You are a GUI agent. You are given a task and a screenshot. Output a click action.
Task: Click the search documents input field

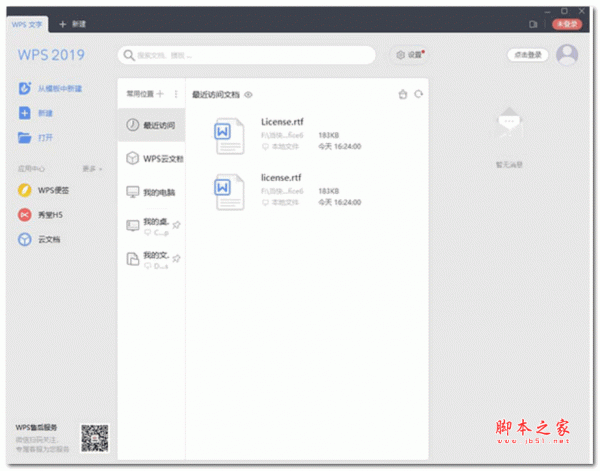coord(246,55)
